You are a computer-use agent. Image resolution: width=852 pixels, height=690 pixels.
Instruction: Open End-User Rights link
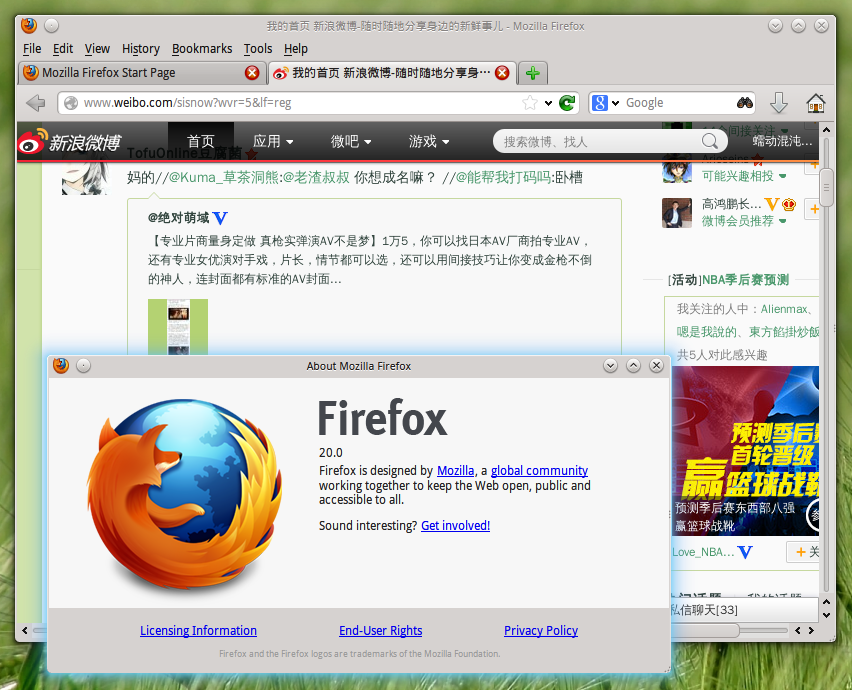tap(380, 630)
